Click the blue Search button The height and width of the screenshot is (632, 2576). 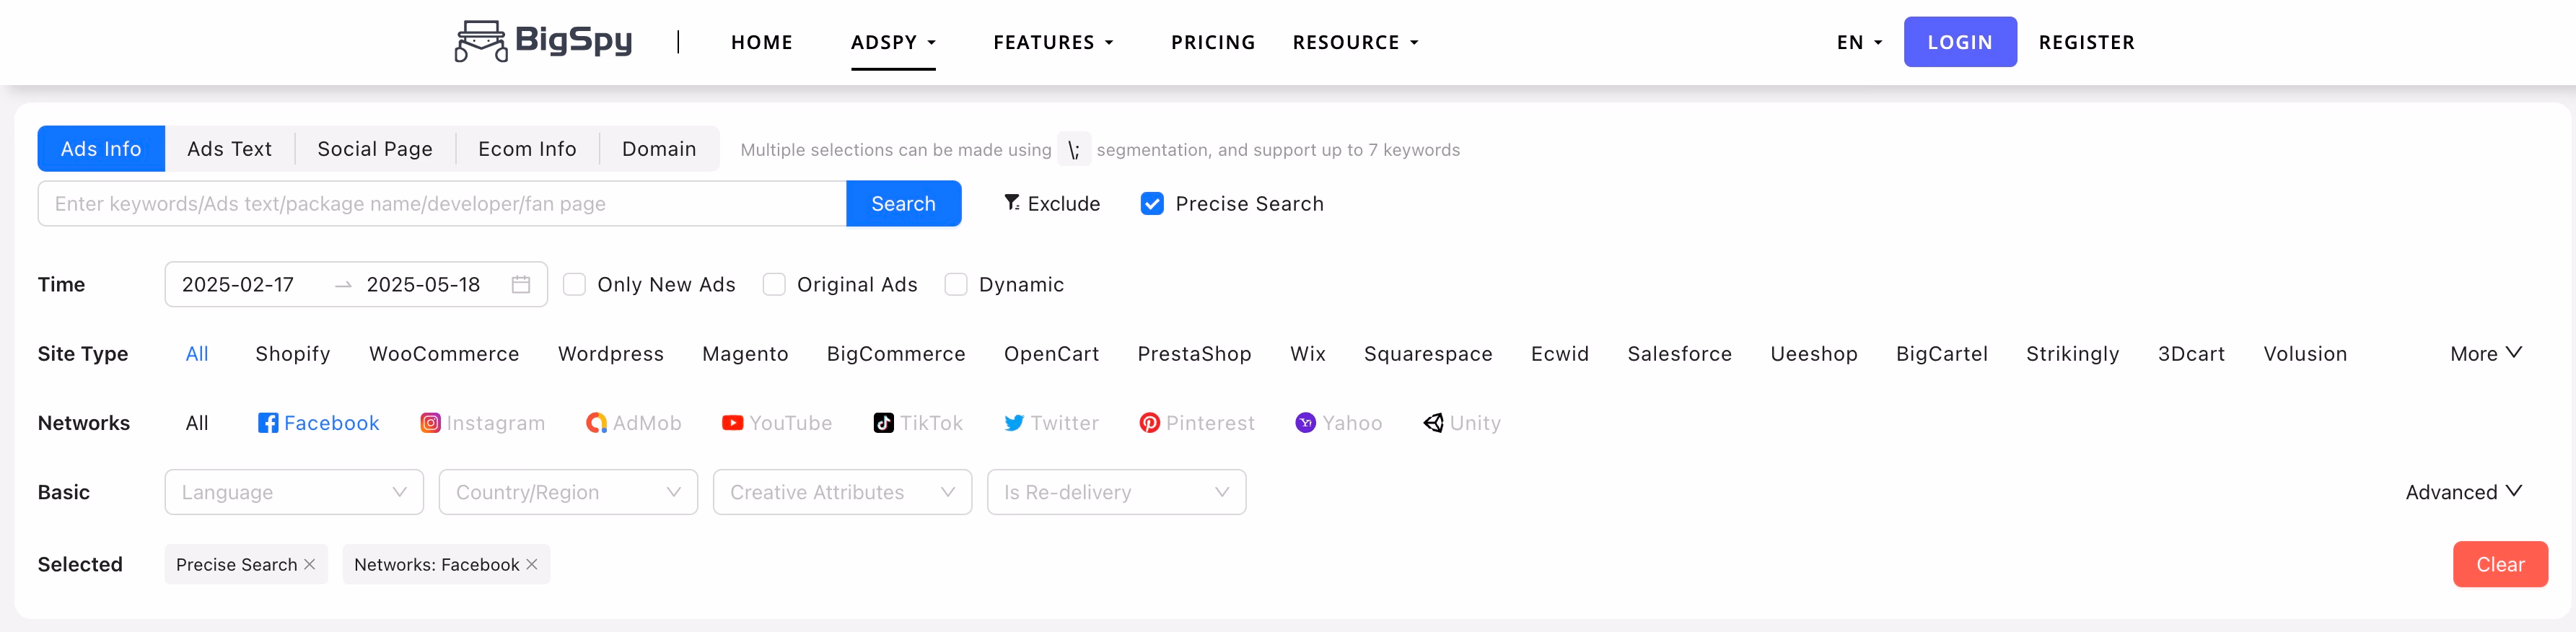[x=904, y=204]
